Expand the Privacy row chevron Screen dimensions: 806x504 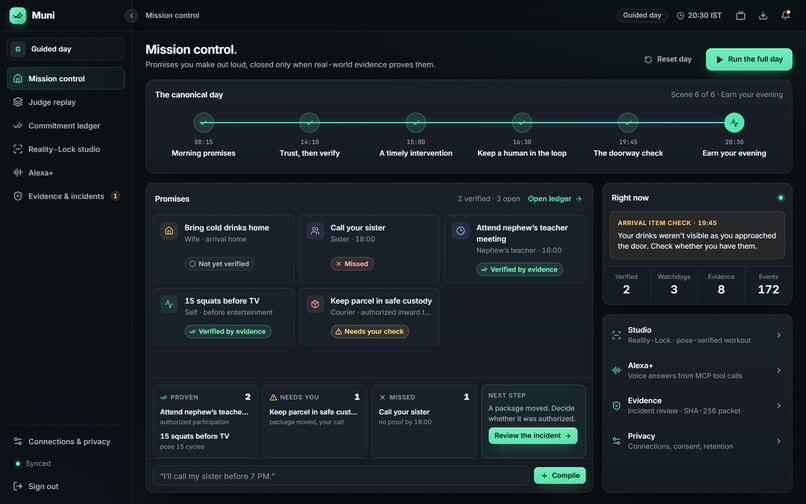pyautogui.click(x=779, y=441)
